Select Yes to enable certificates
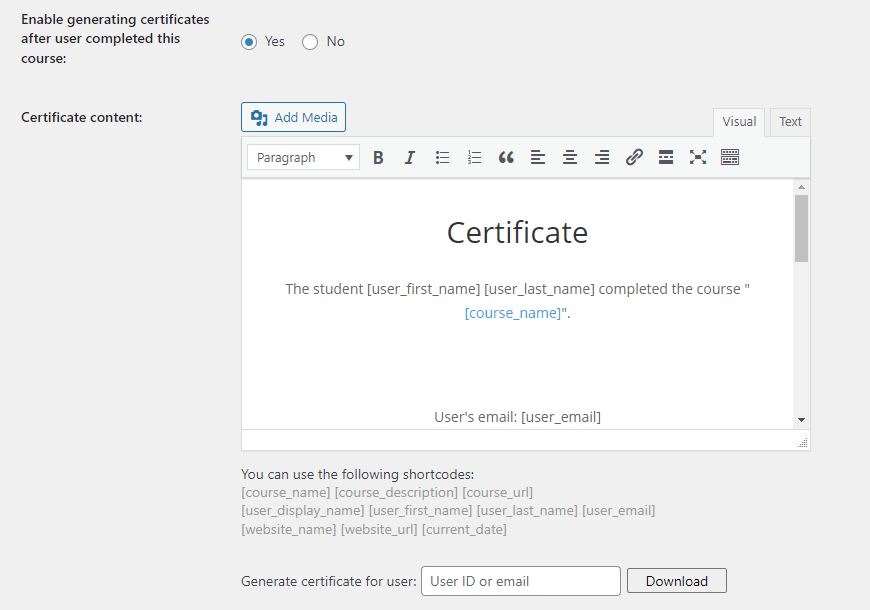This screenshot has width=870, height=610. [249, 42]
